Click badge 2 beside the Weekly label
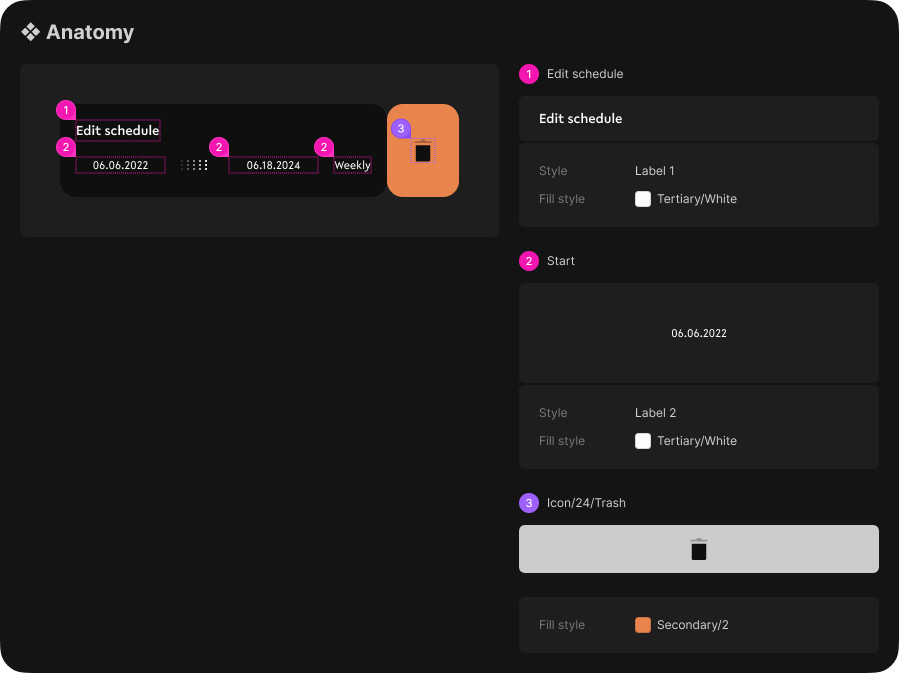Image resolution: width=899 pixels, height=673 pixels. coord(323,146)
